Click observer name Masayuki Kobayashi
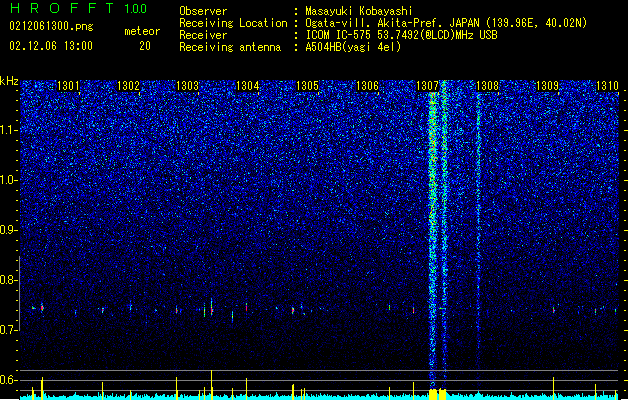This screenshot has height=400, width=629. (359, 11)
